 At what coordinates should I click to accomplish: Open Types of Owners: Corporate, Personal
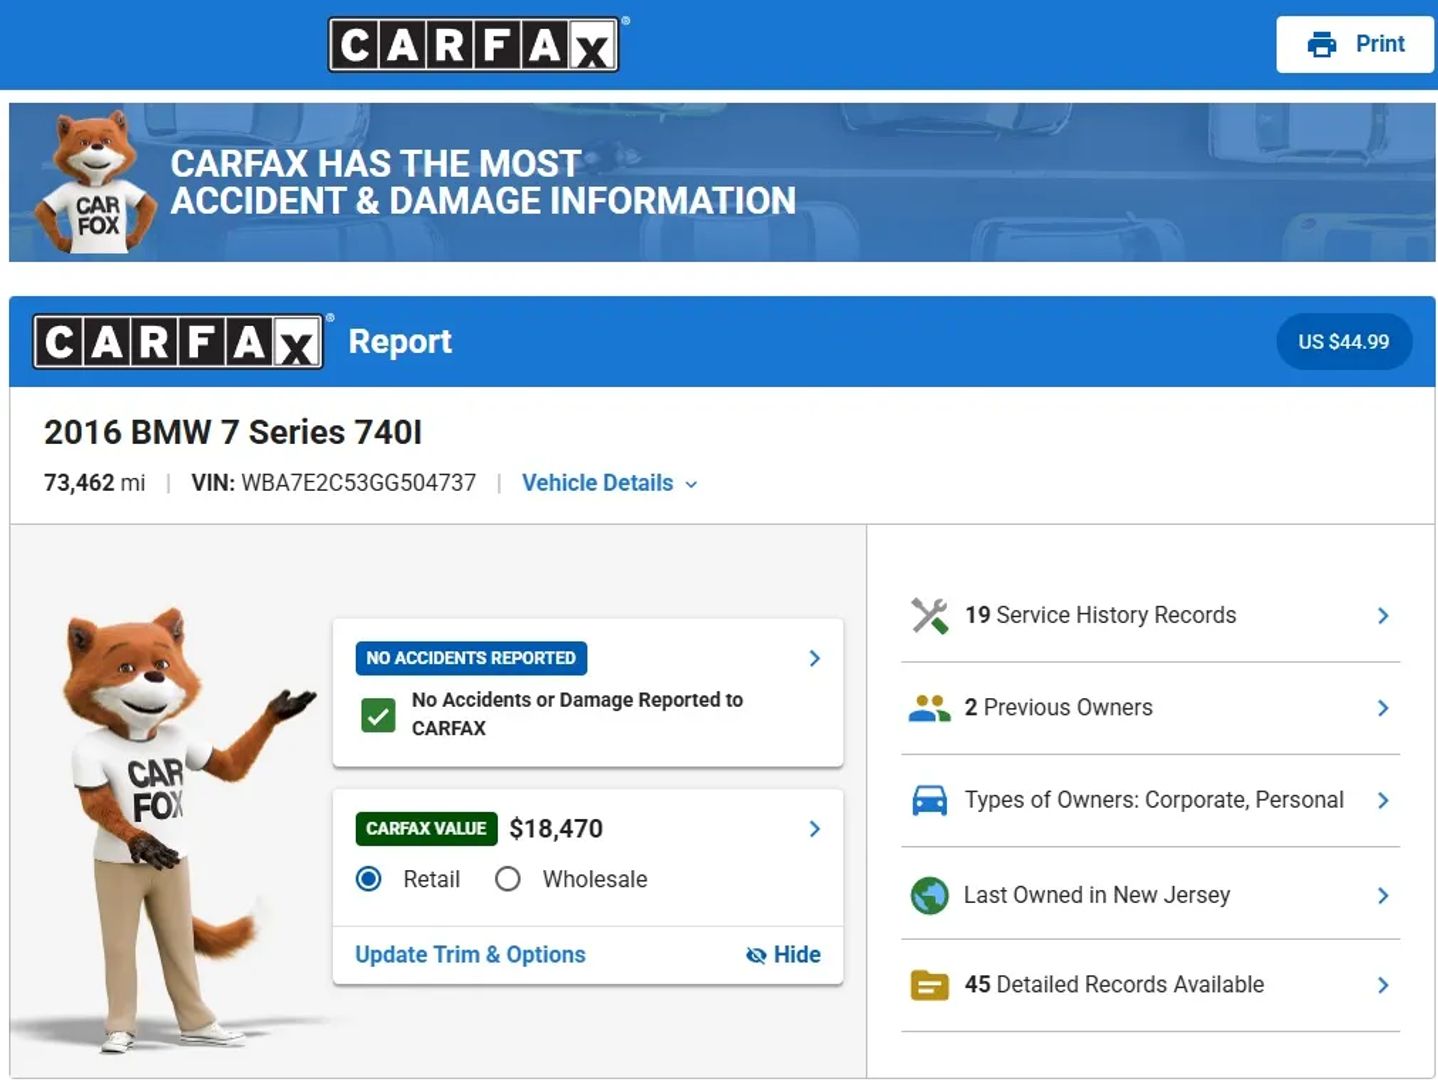click(x=1150, y=800)
